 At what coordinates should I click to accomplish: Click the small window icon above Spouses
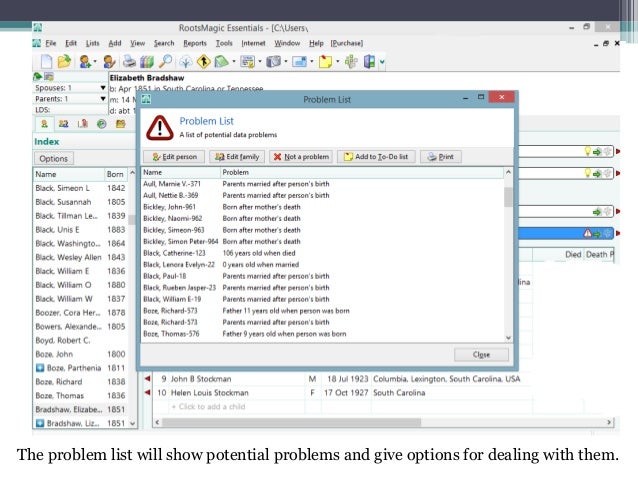[x=49, y=76]
